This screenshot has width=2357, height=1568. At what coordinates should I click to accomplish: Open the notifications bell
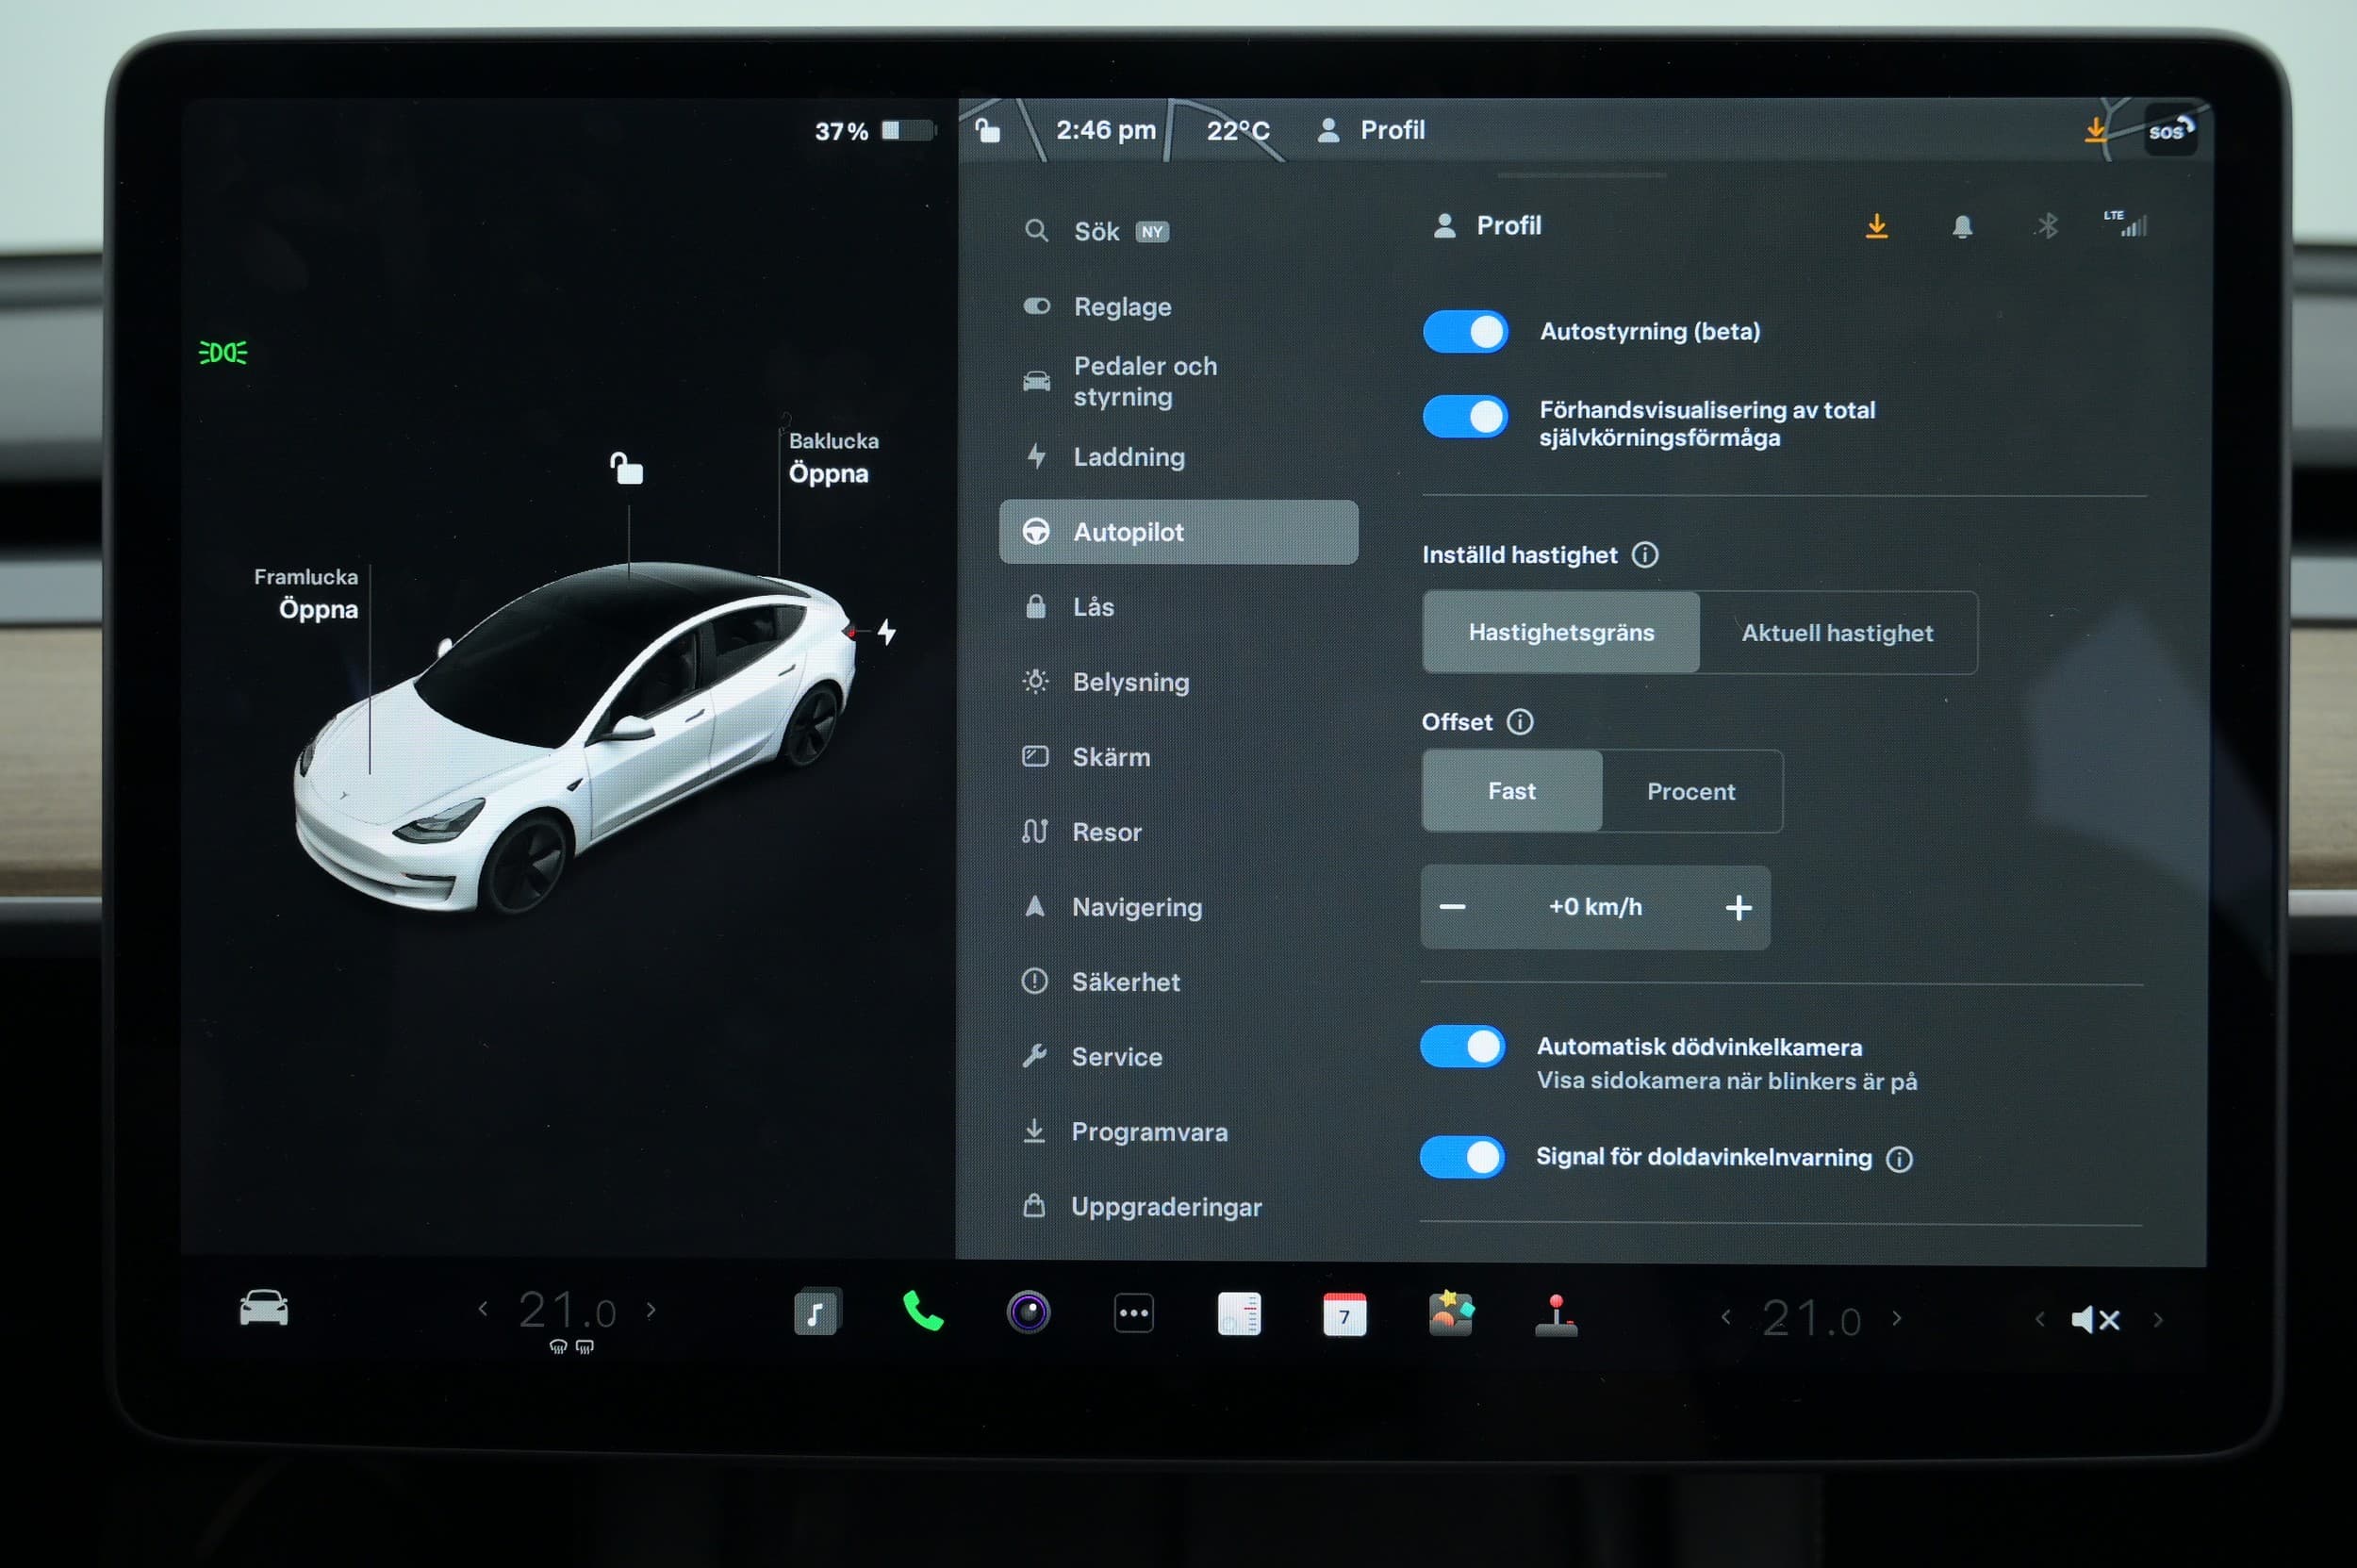click(1962, 227)
